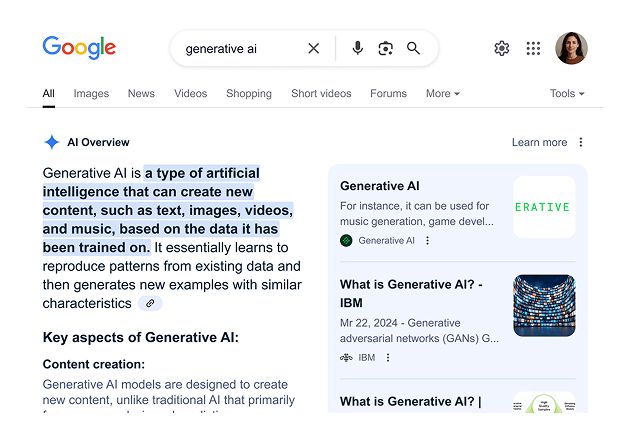Click the Learn more link

coord(539,142)
